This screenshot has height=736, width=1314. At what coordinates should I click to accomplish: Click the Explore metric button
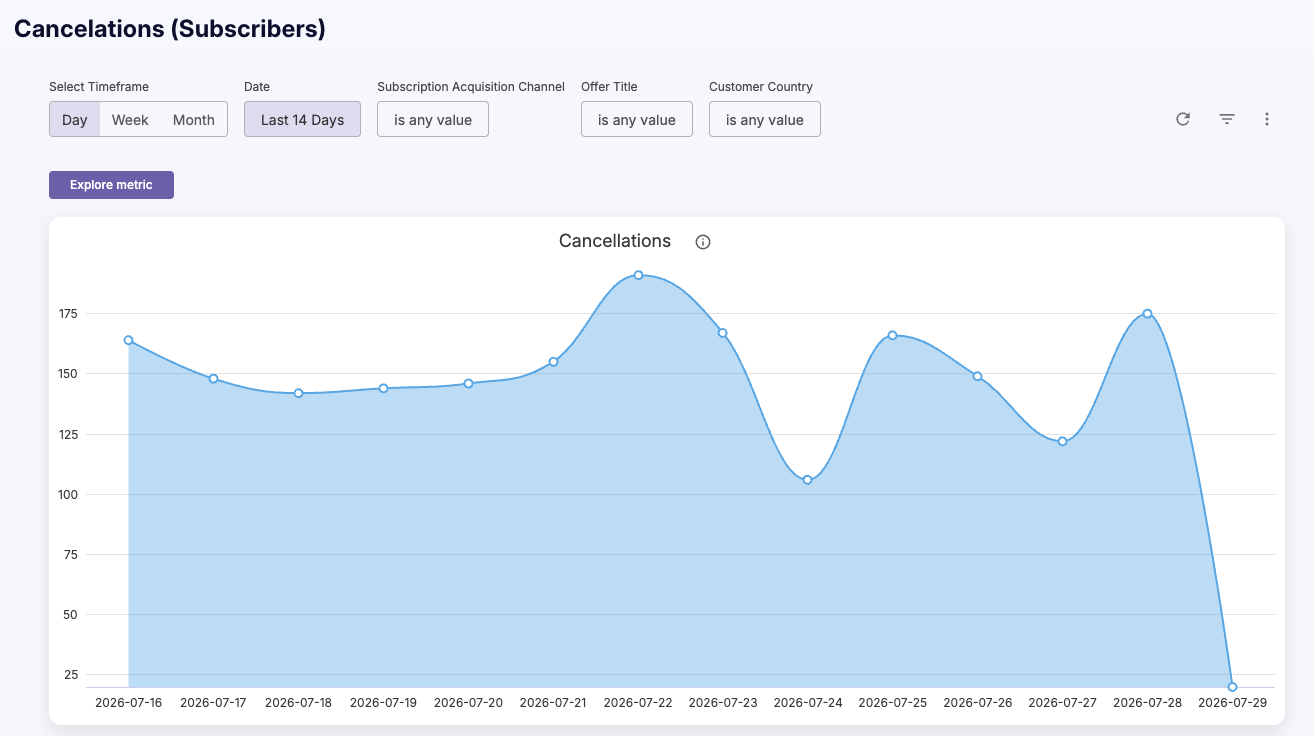click(x=111, y=185)
